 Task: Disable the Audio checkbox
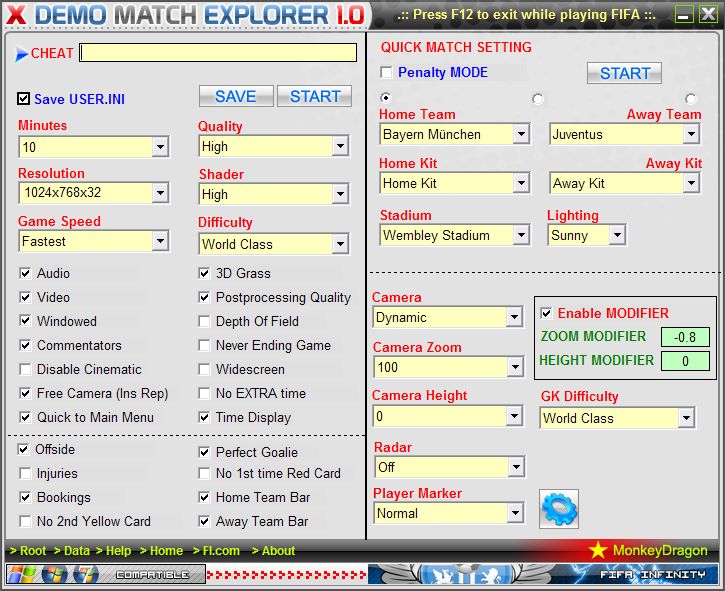point(25,273)
